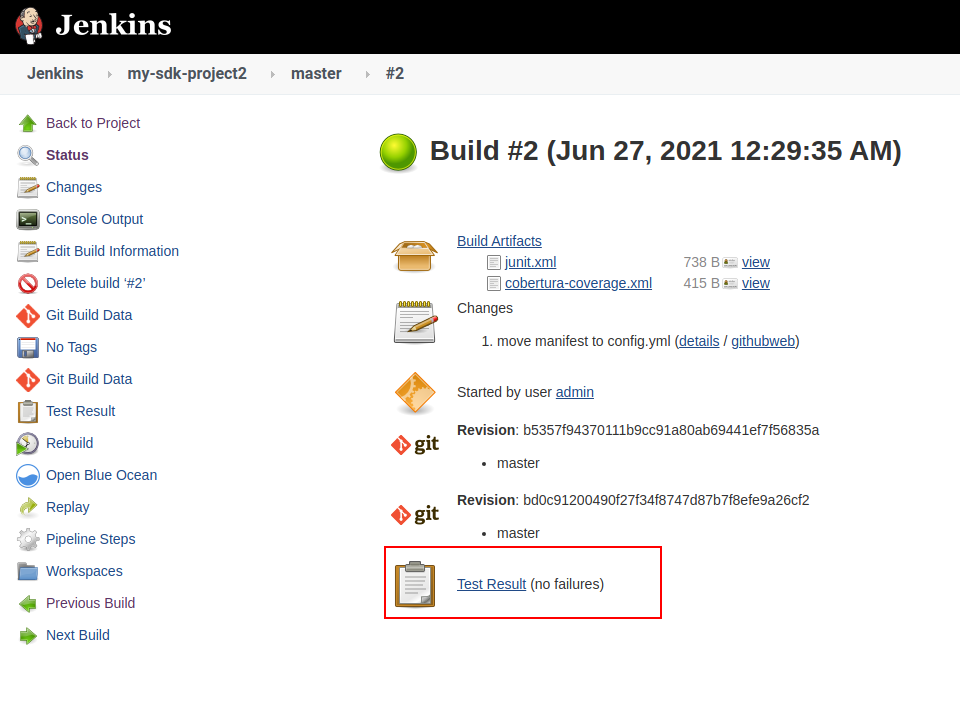Open my-sdk-project2 breadcrumb item

click(x=187, y=73)
